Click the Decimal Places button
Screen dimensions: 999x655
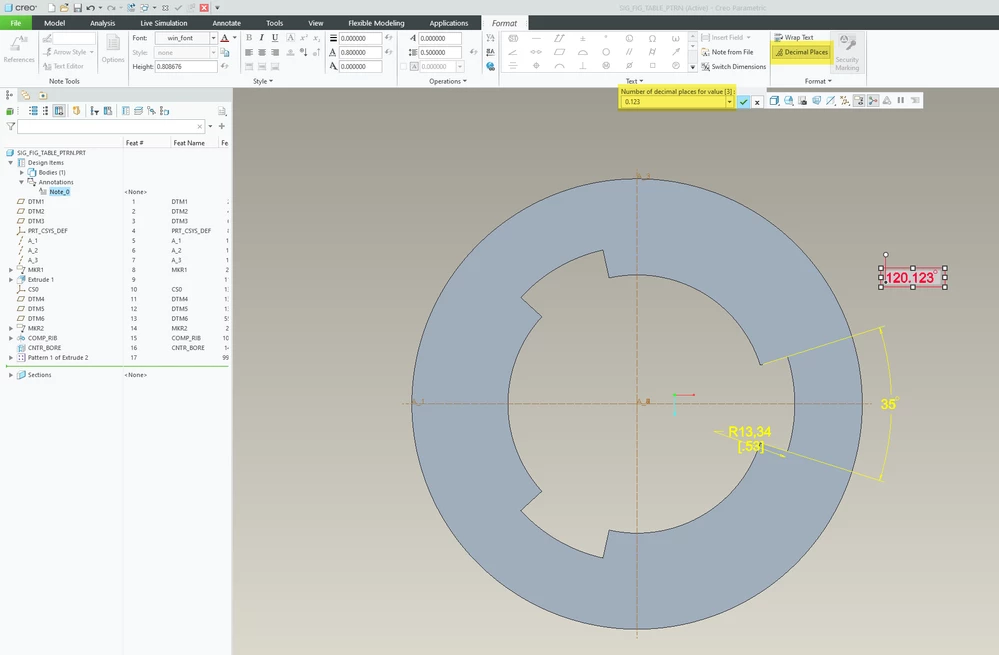pyautogui.click(x=801, y=52)
